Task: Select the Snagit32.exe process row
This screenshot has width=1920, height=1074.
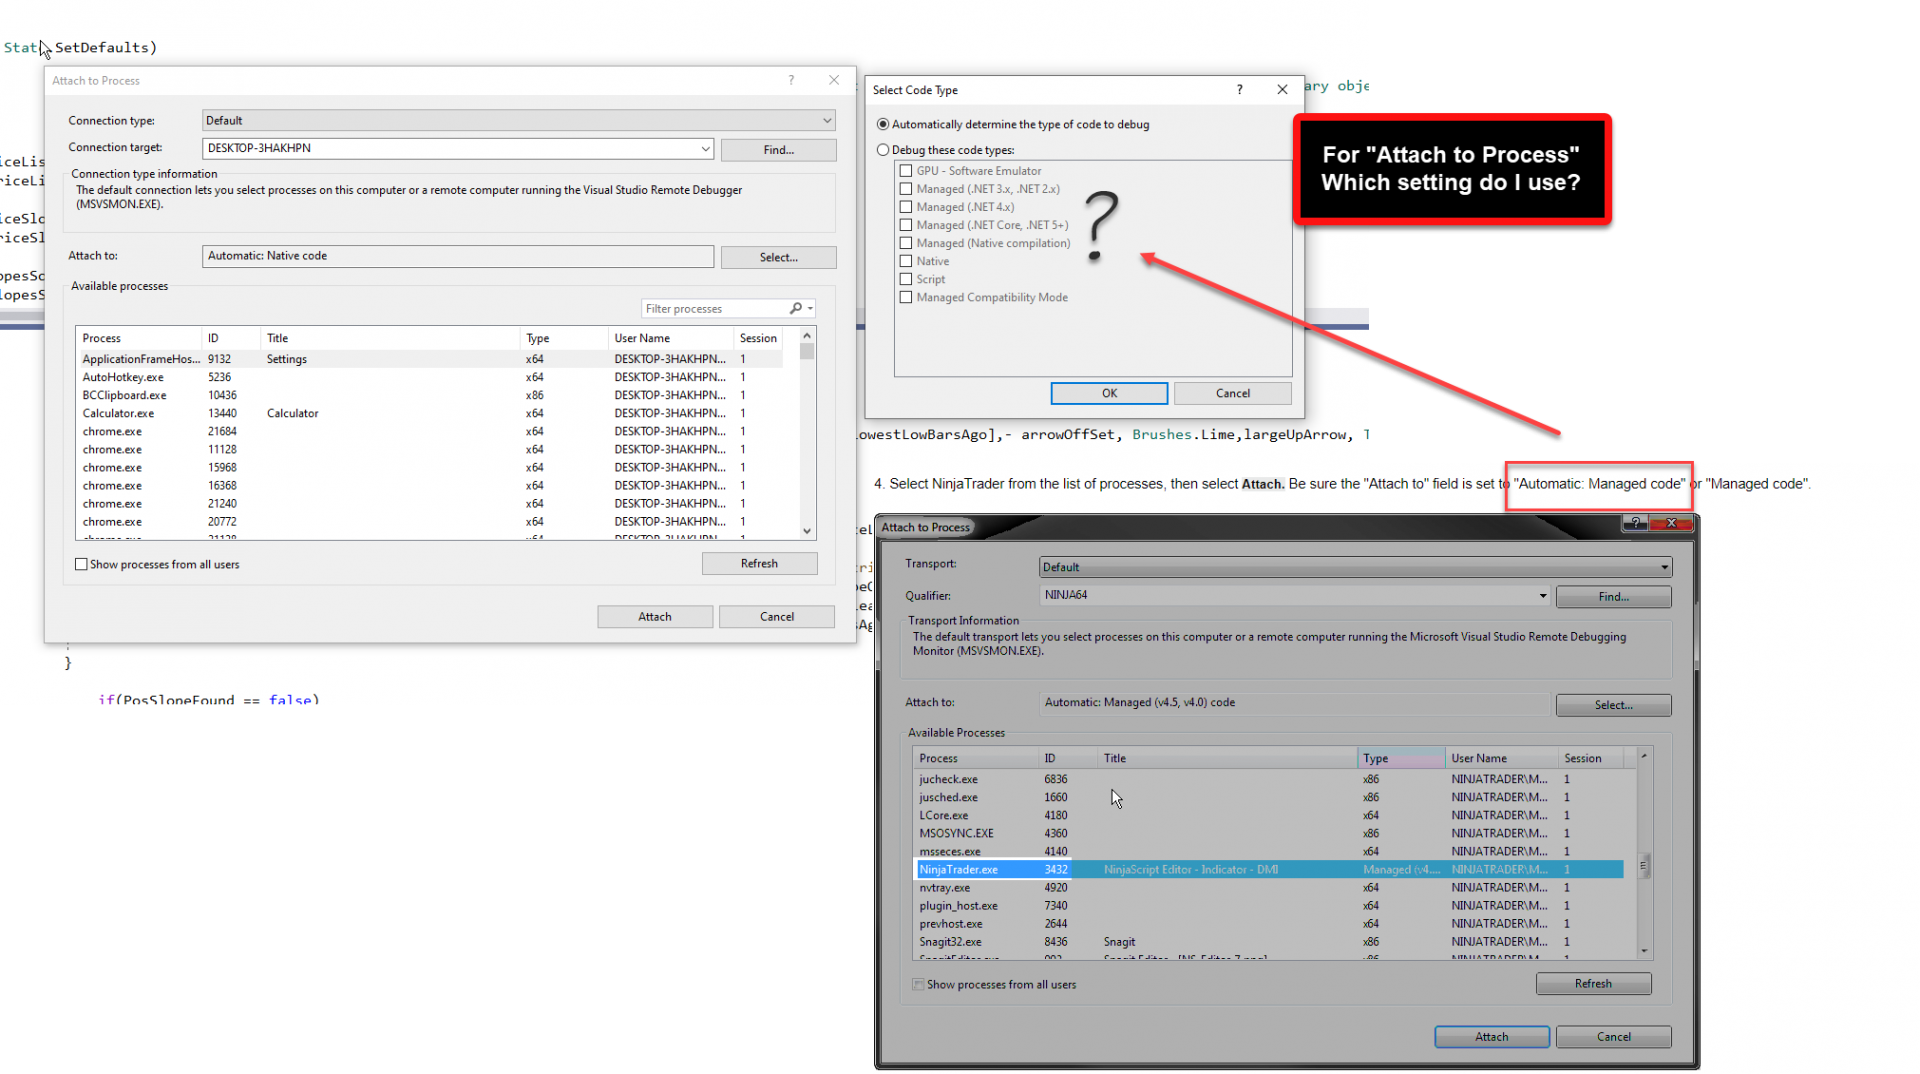Action: coord(1269,942)
